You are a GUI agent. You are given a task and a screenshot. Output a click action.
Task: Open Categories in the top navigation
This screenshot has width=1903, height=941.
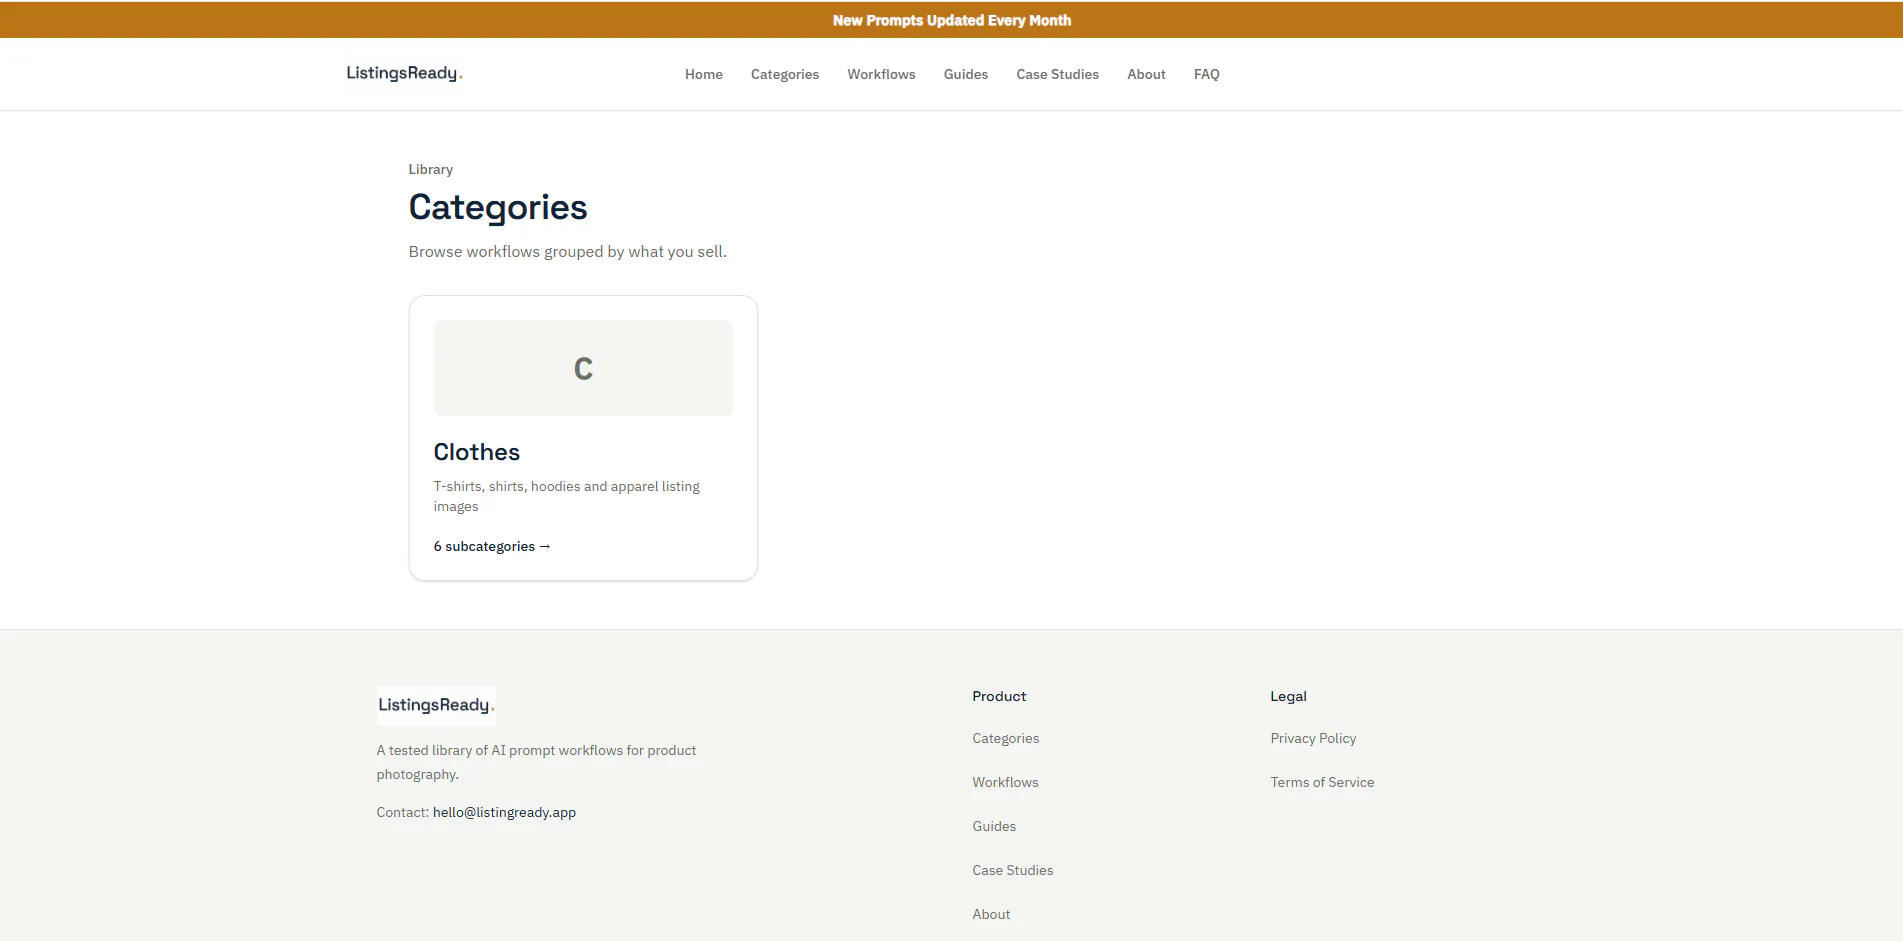pyautogui.click(x=784, y=74)
